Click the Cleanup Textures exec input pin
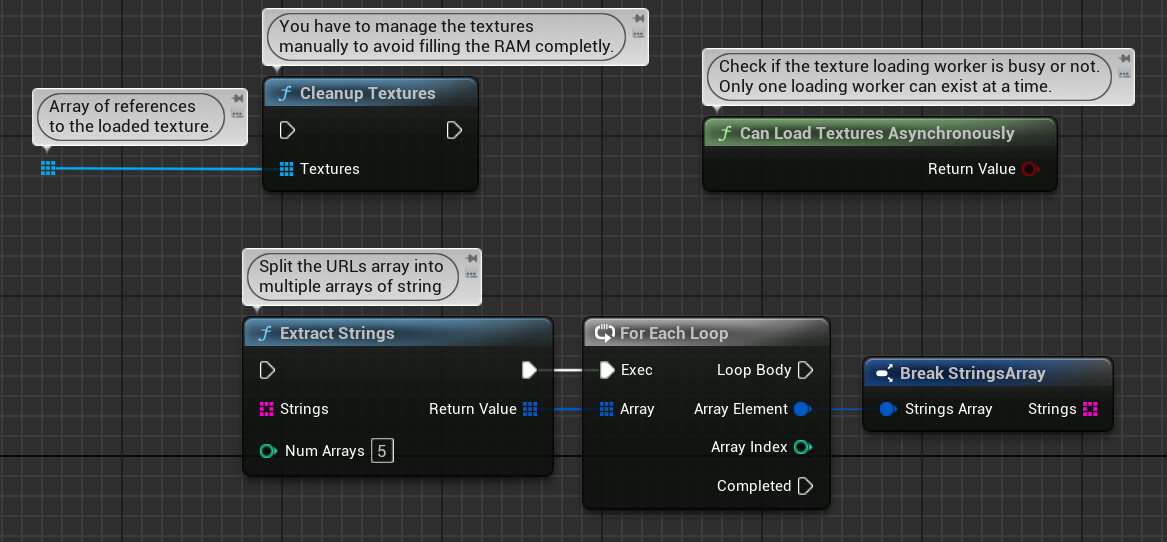The height and width of the screenshot is (542, 1167). [x=287, y=130]
